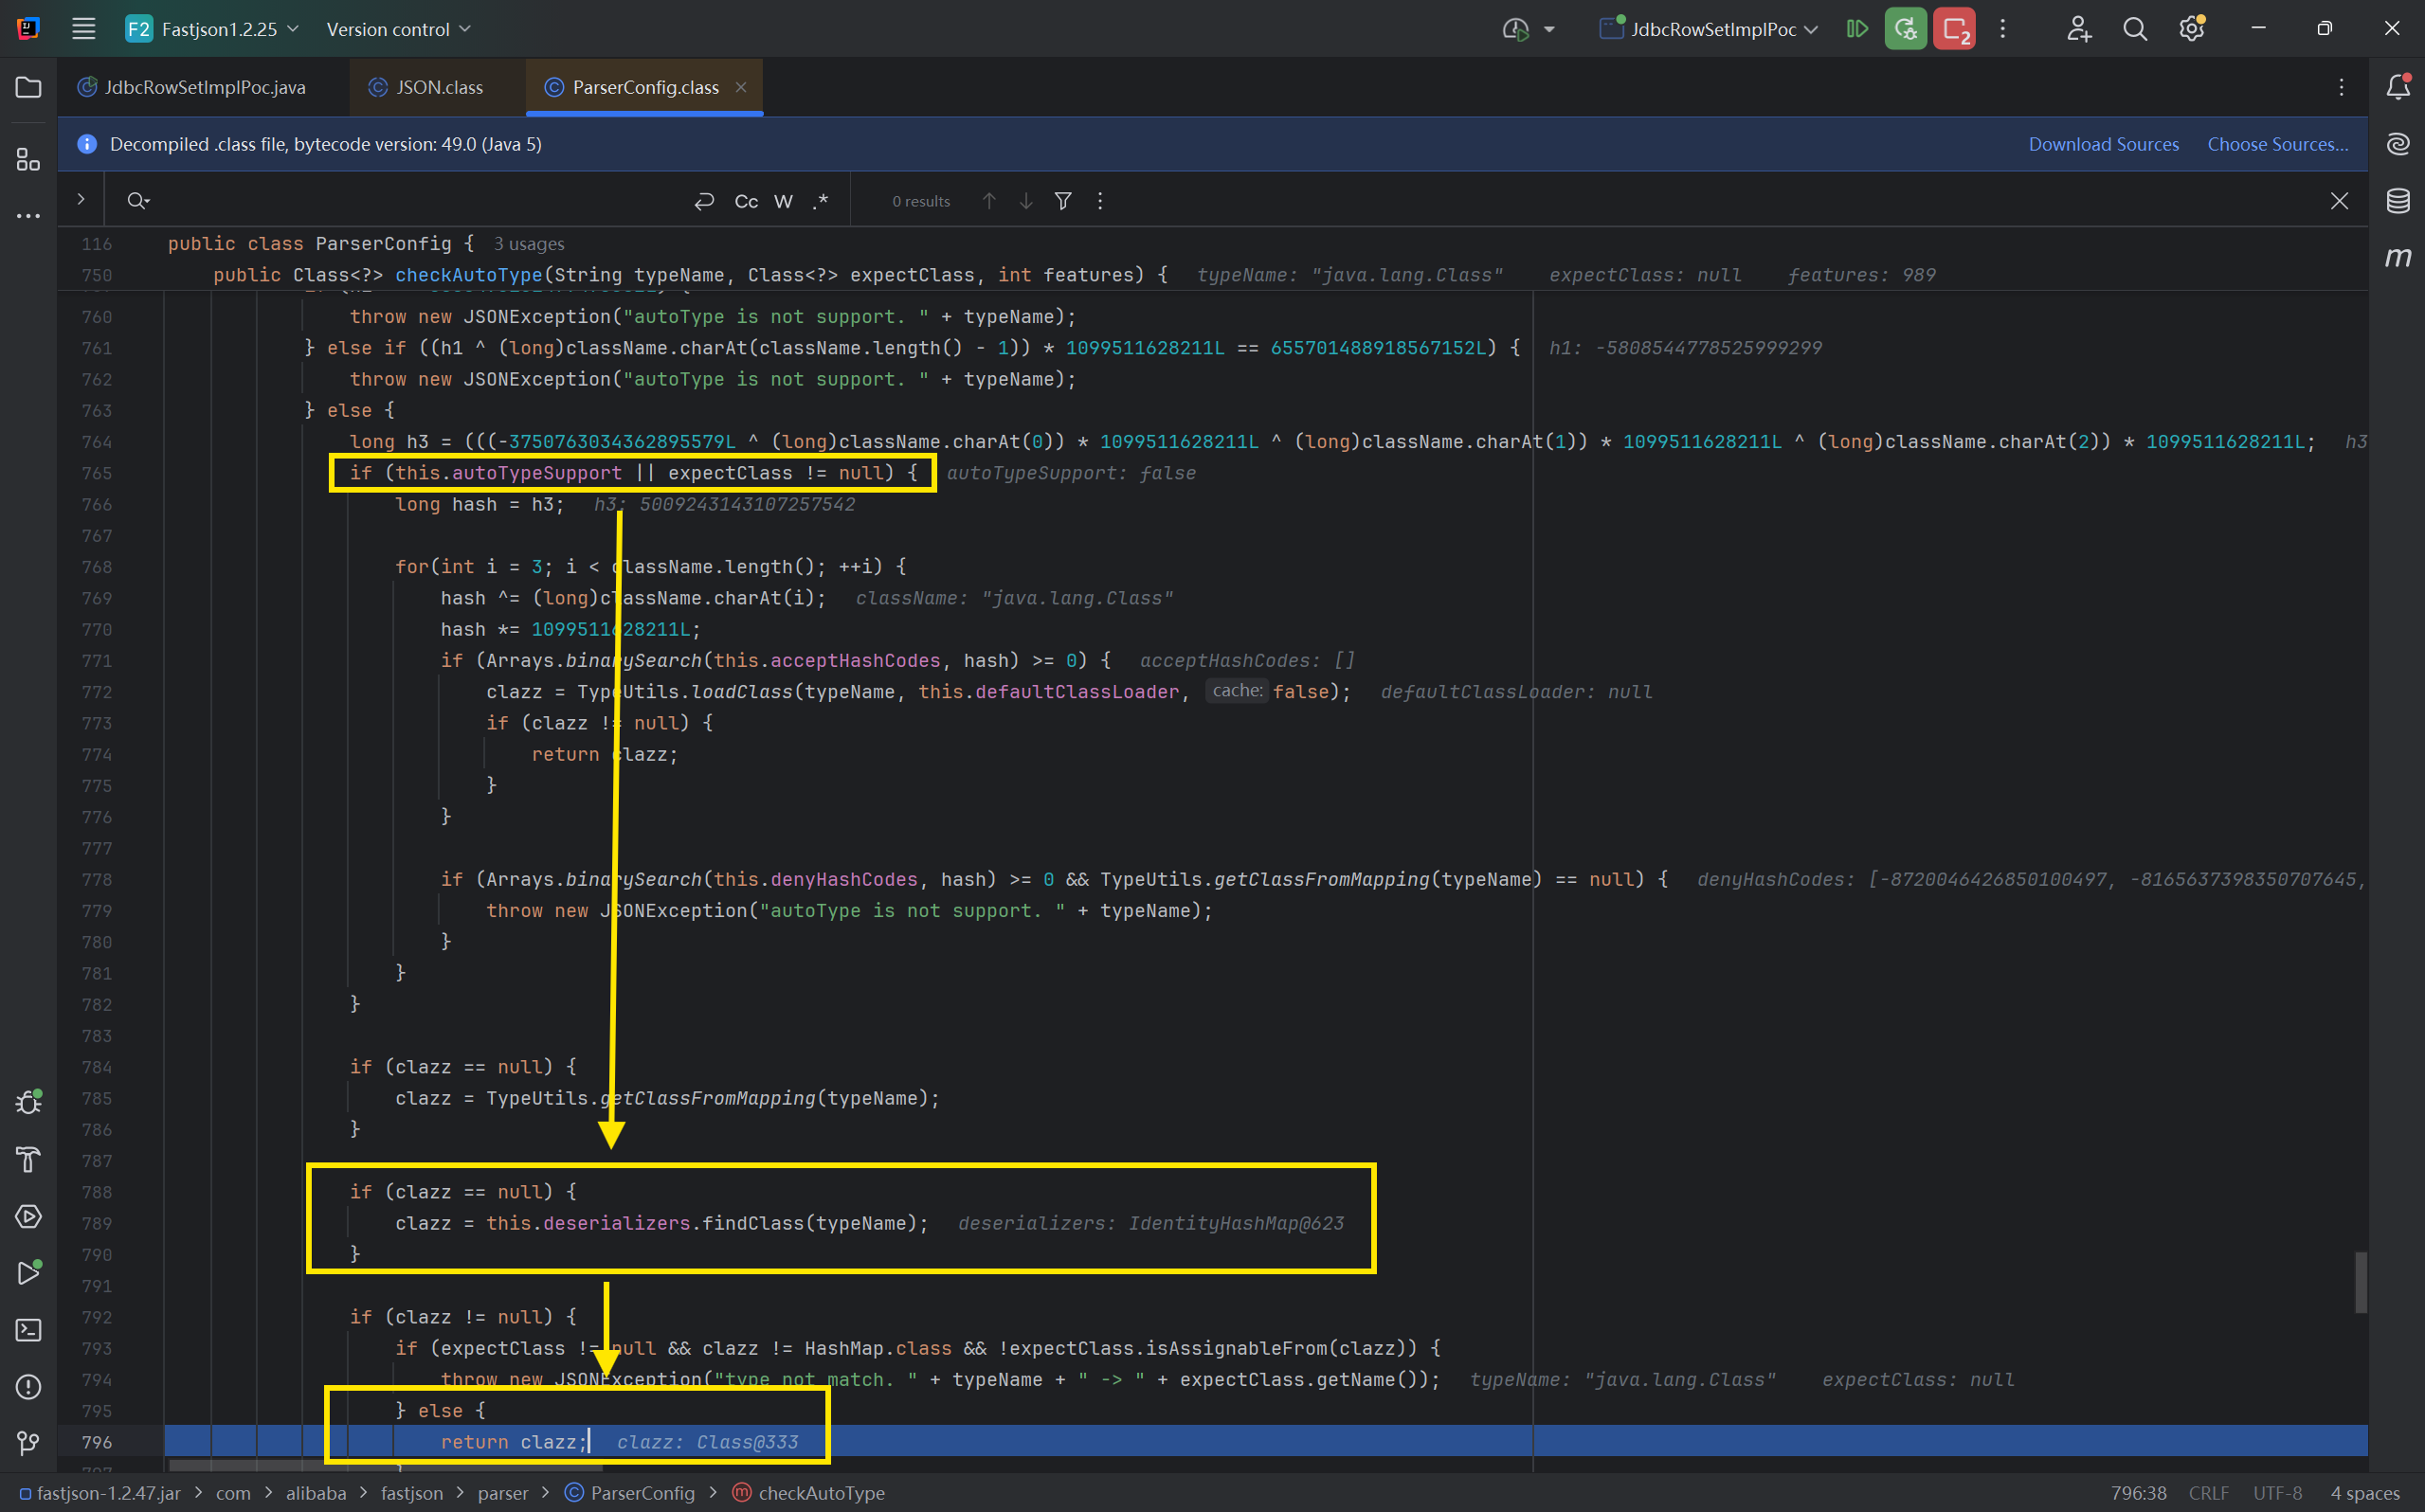This screenshot has width=2425, height=1512.
Task: Click line number 789 in gutter
Action: tap(97, 1223)
